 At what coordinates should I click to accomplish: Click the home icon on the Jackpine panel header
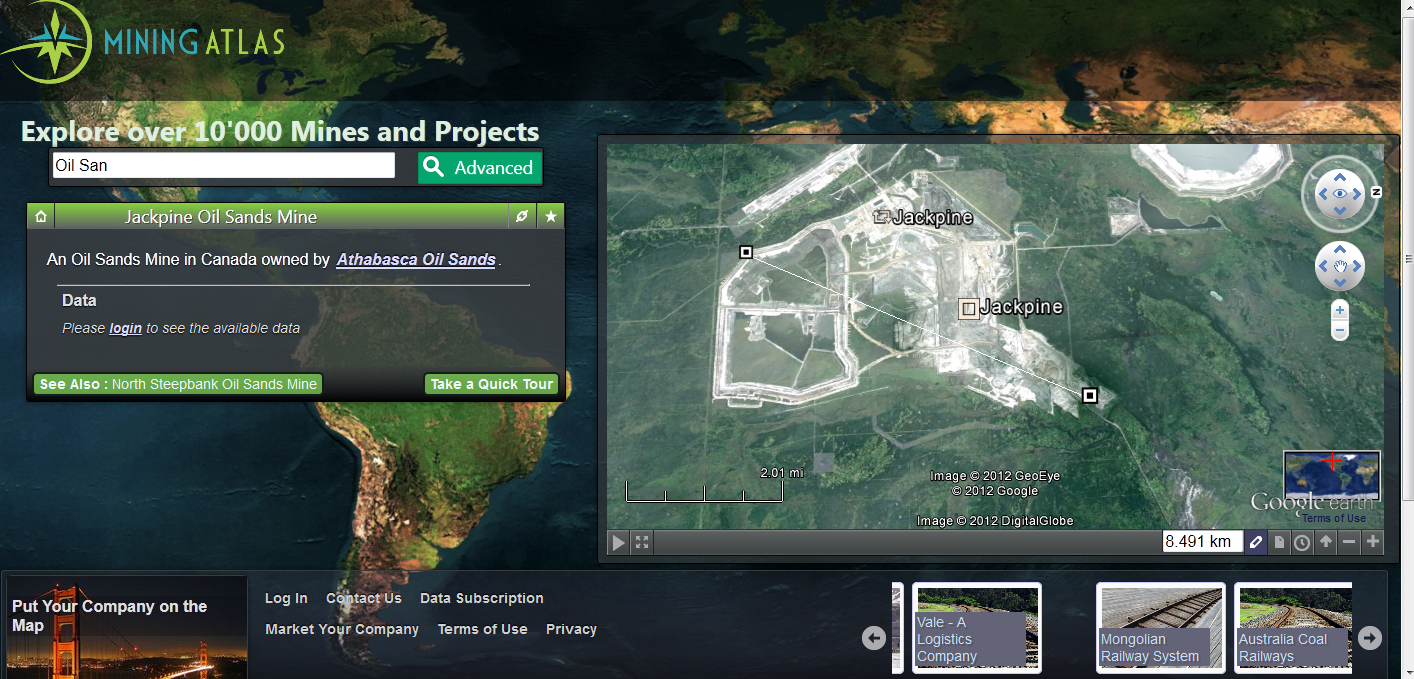tap(40, 216)
